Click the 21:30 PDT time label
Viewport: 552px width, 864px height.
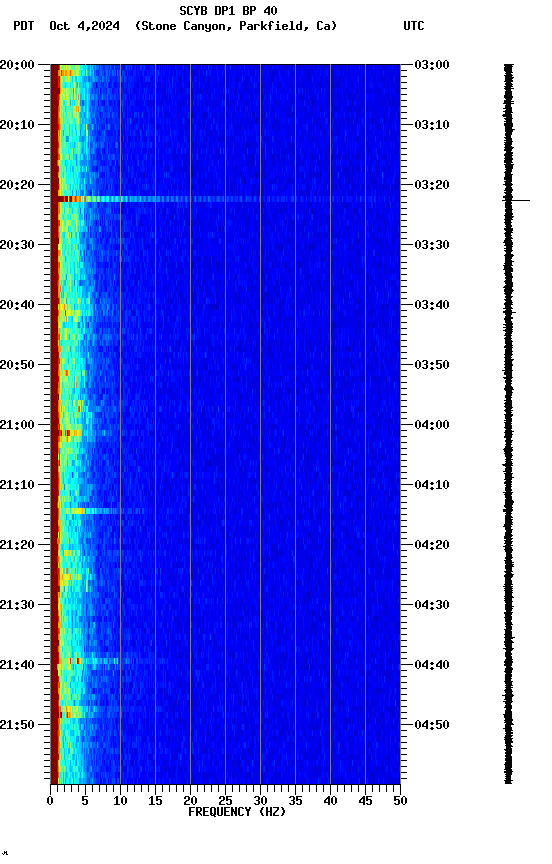[x=17, y=606]
